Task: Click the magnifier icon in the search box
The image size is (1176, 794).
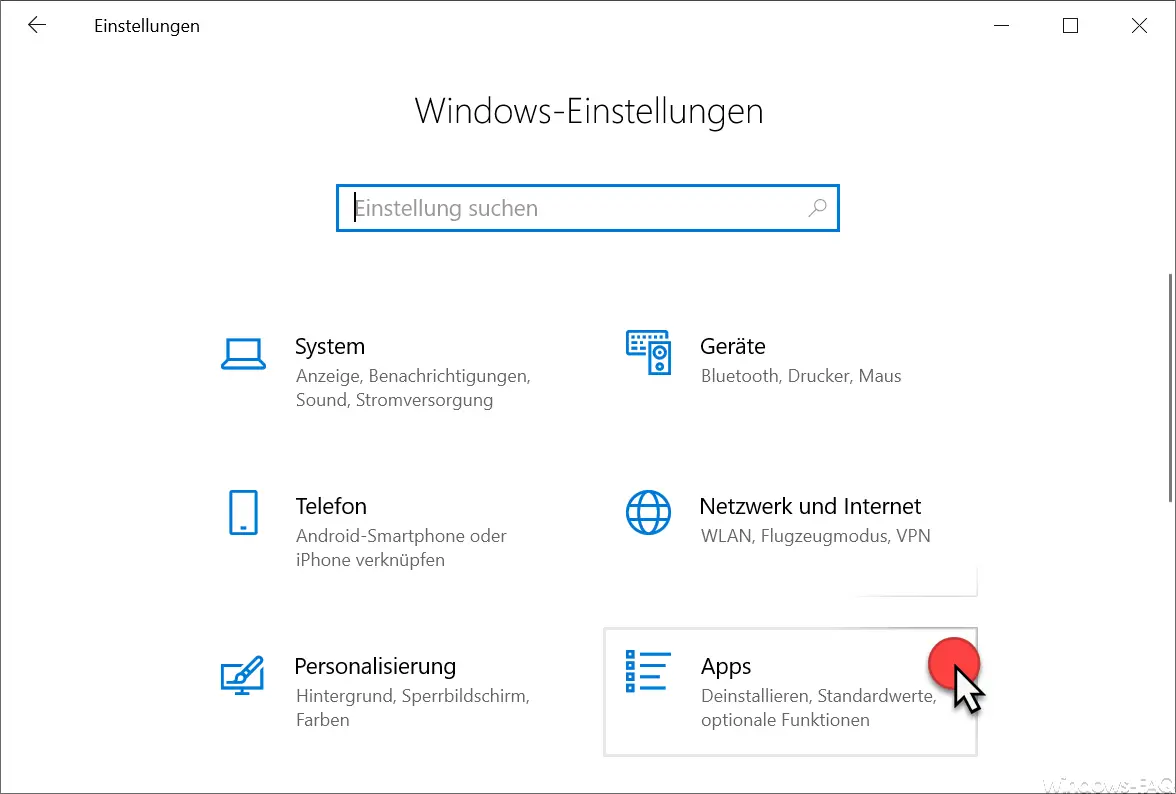Action: pyautogui.click(x=818, y=208)
